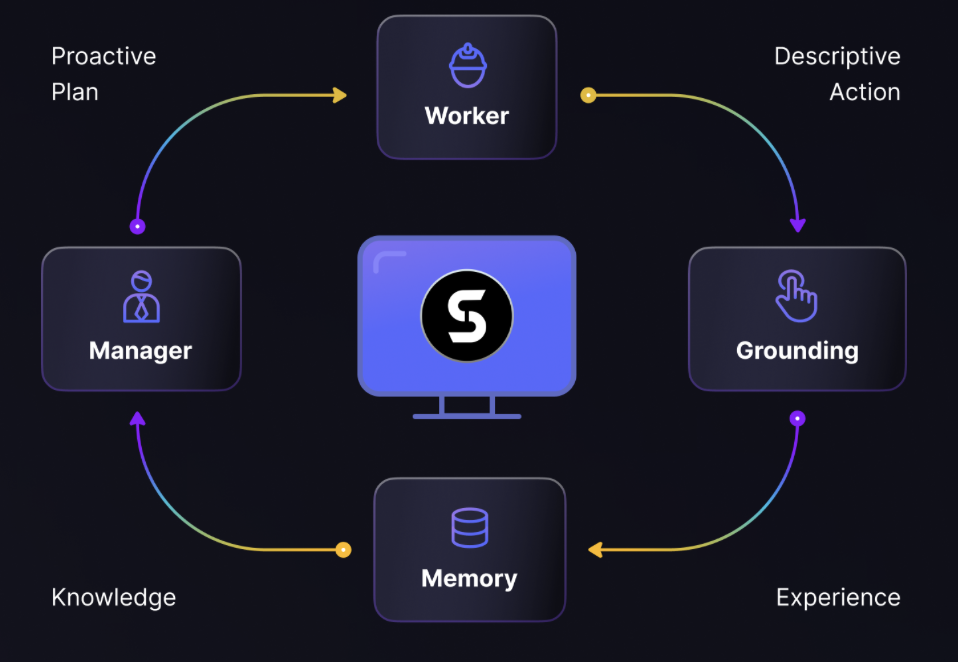The height and width of the screenshot is (662, 958).
Task: Click the Memory database icon
Action: point(469,528)
